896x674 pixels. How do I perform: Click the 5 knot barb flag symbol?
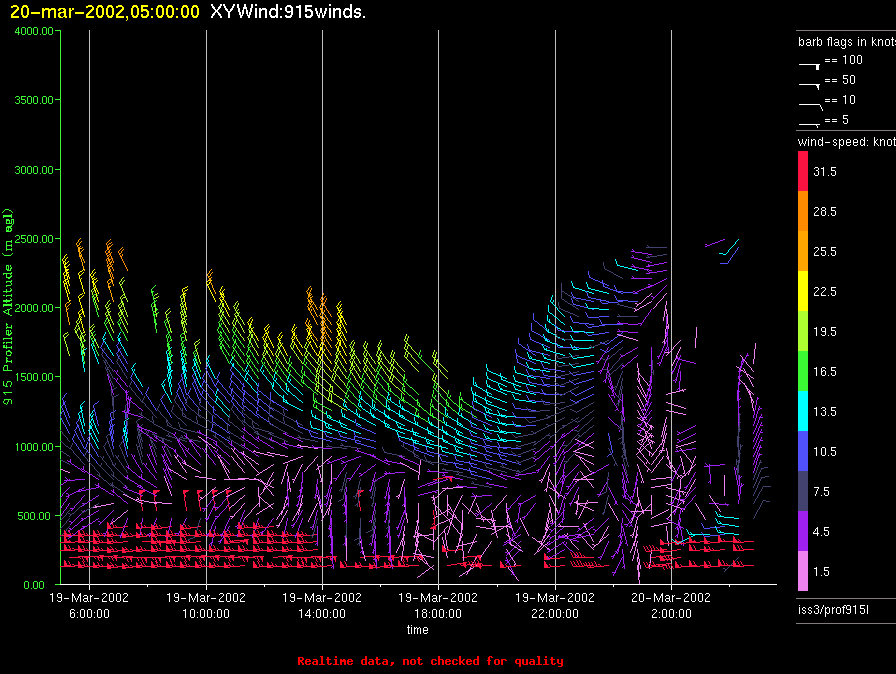pos(809,122)
